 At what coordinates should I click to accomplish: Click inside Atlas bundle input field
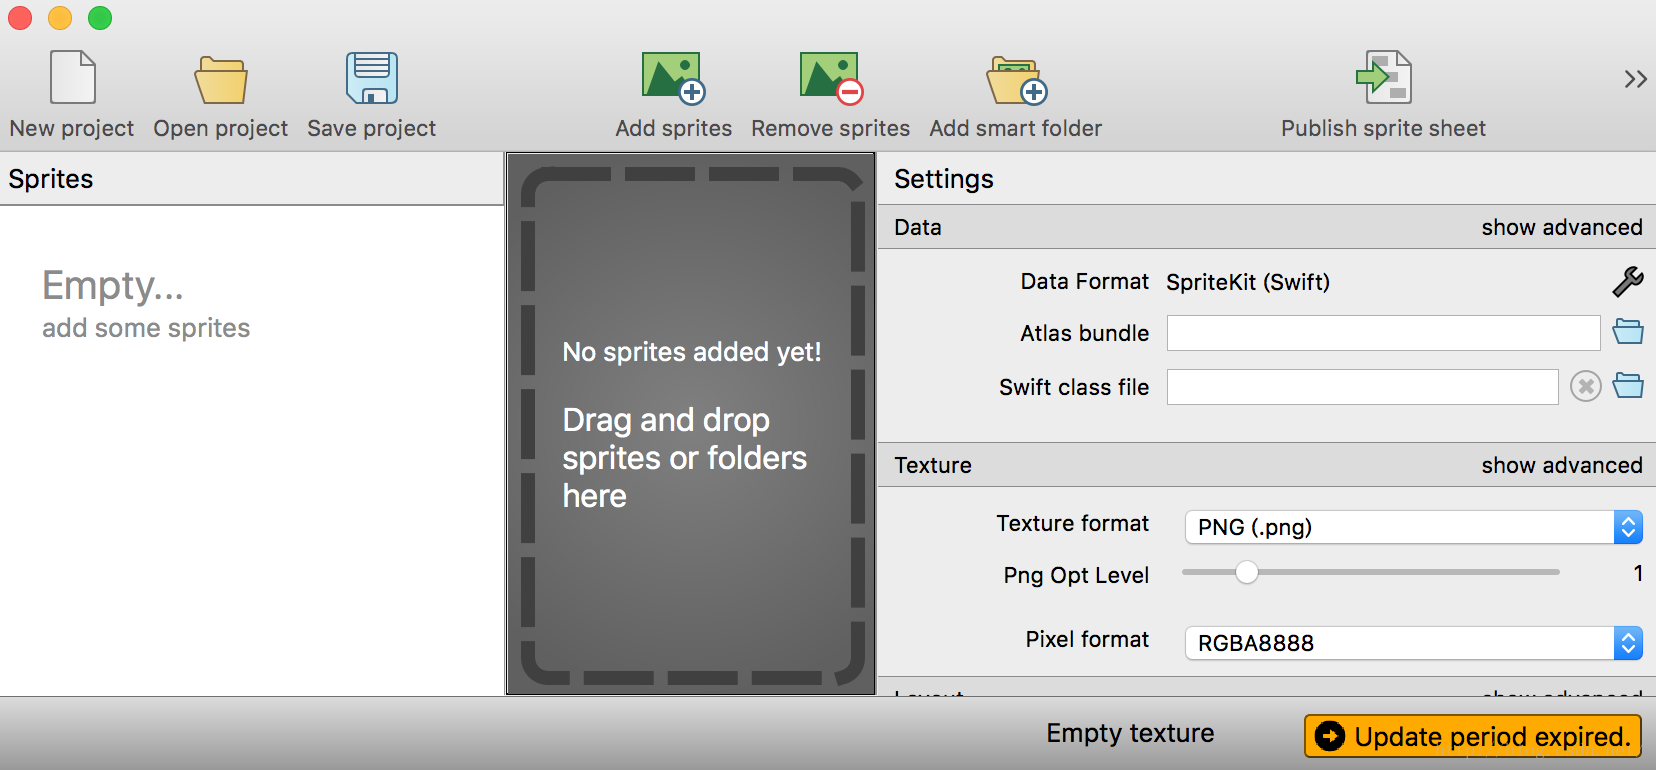pos(1384,333)
